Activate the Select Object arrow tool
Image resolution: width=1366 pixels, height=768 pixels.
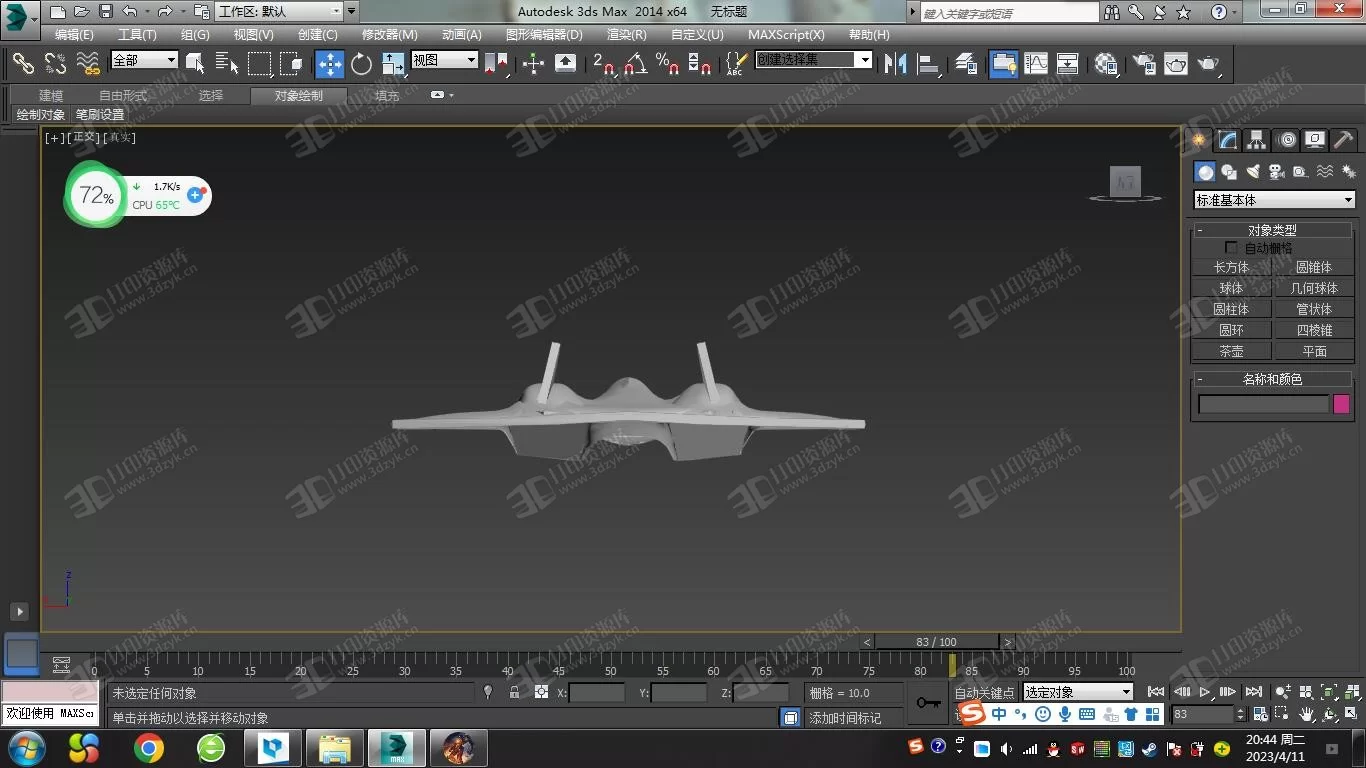coord(196,63)
